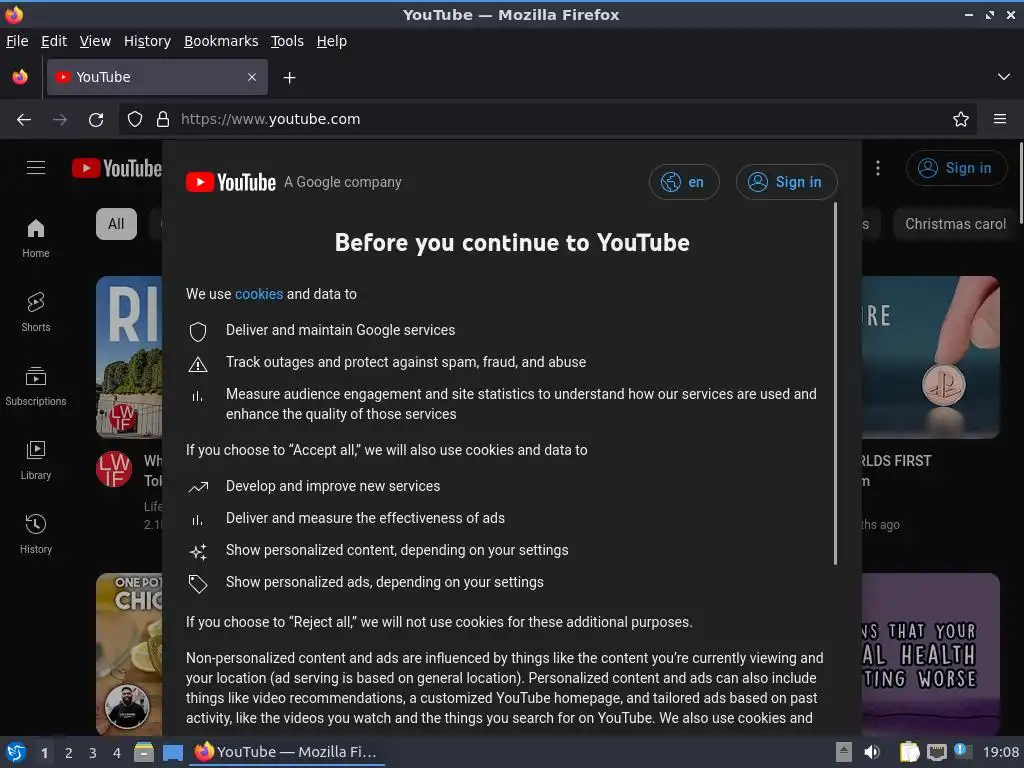Open the taskbar start menu icon
This screenshot has height=768, width=1024.
16,752
